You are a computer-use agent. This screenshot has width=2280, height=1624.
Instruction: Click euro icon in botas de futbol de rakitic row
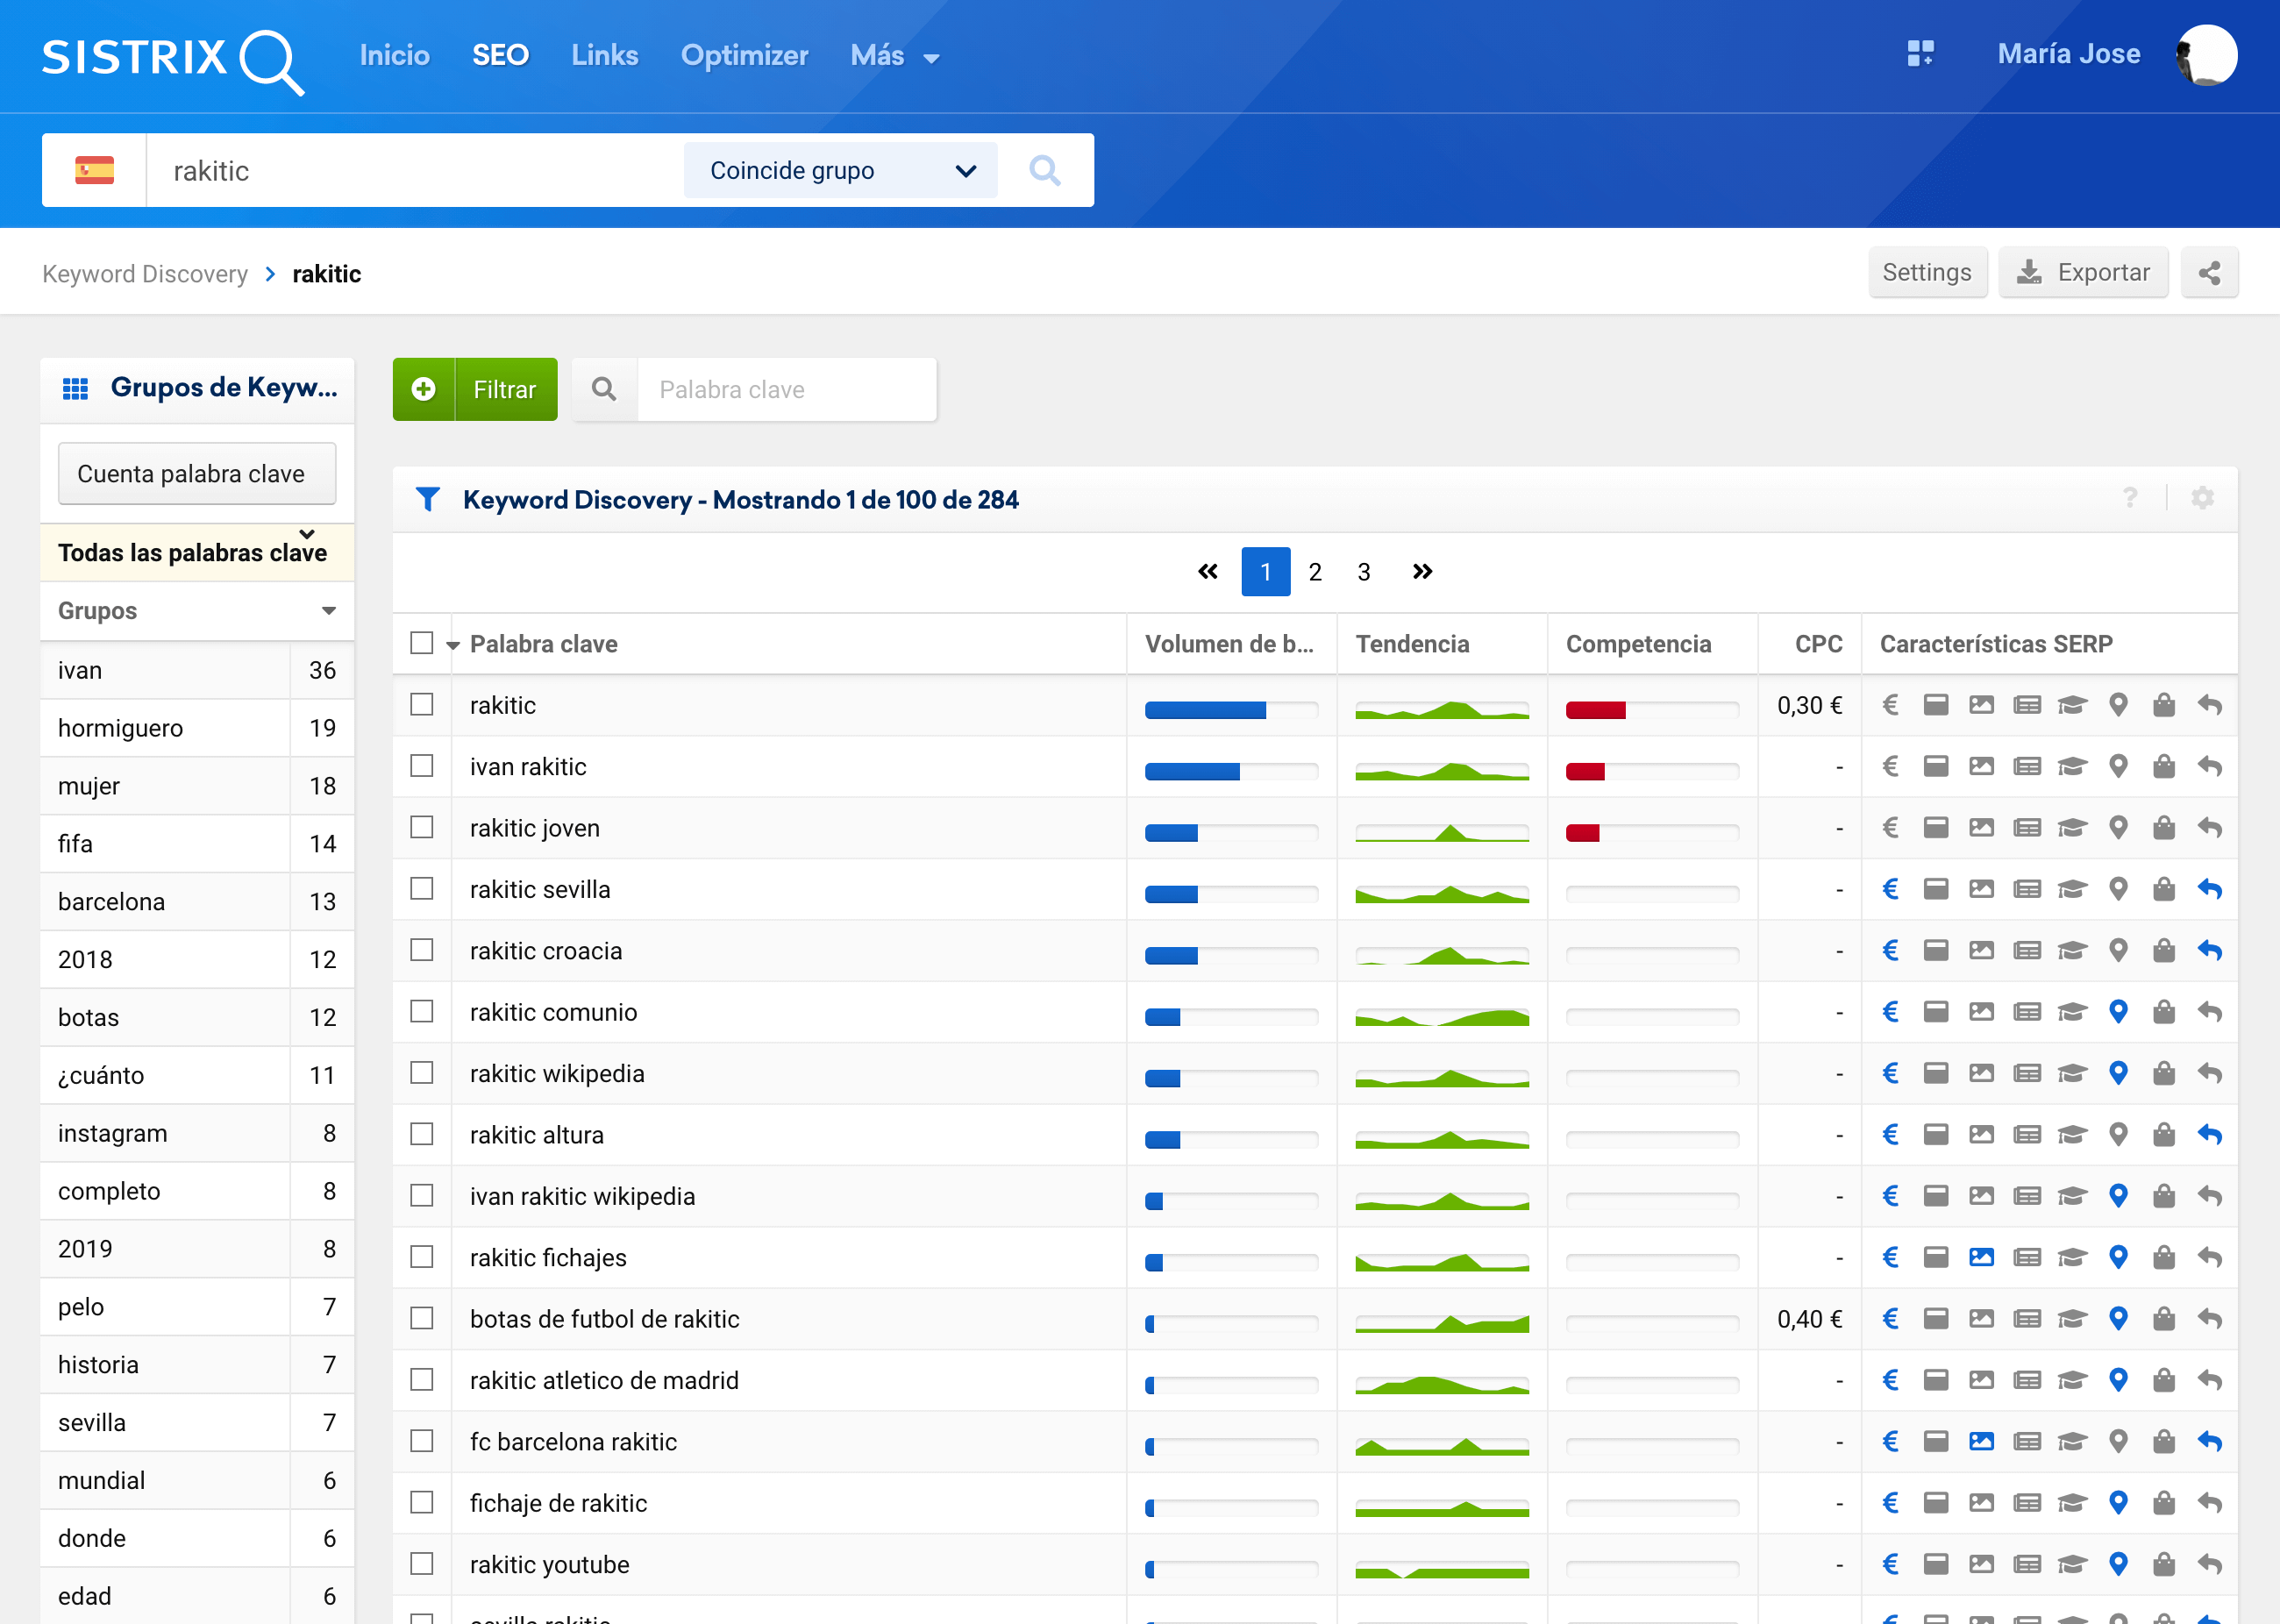[1890, 1319]
